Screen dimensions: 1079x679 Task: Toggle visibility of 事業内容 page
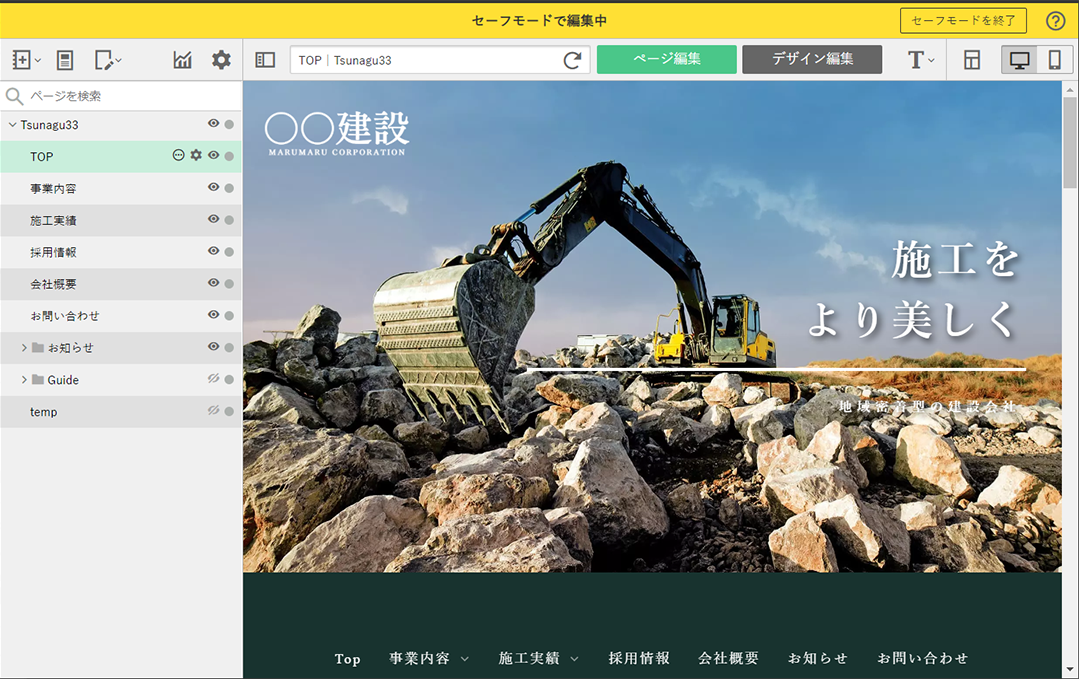coord(213,187)
